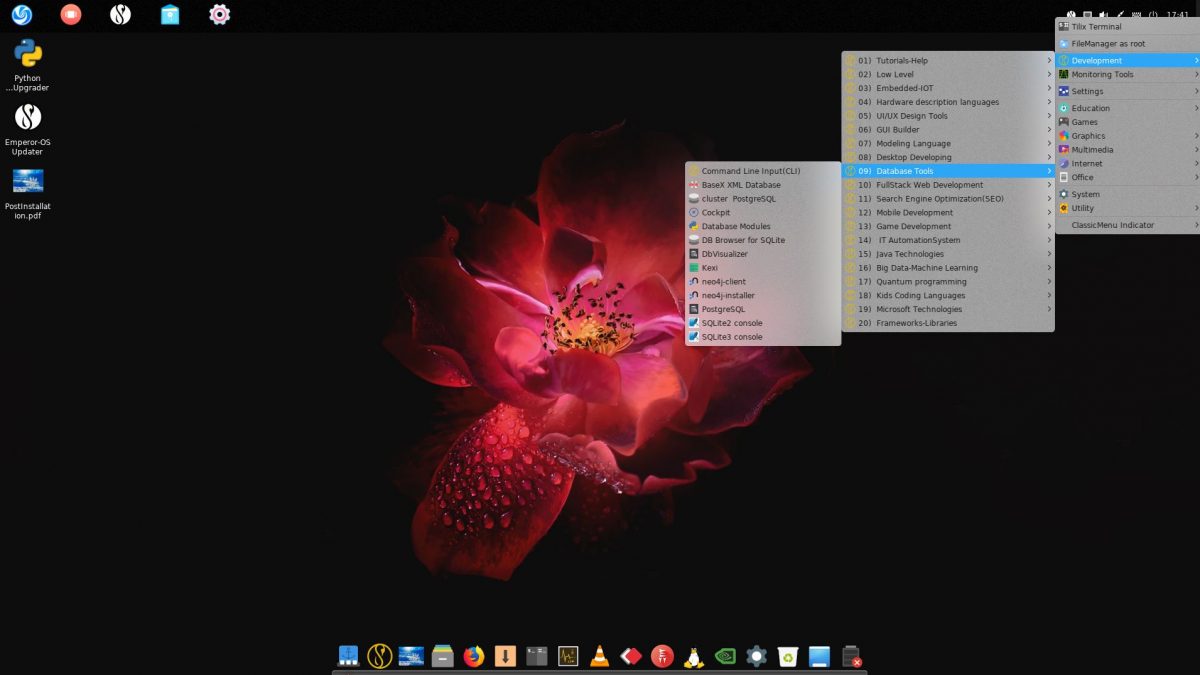Image resolution: width=1200 pixels, height=675 pixels.
Task: Open the Firefox icon in the dock
Action: point(474,656)
